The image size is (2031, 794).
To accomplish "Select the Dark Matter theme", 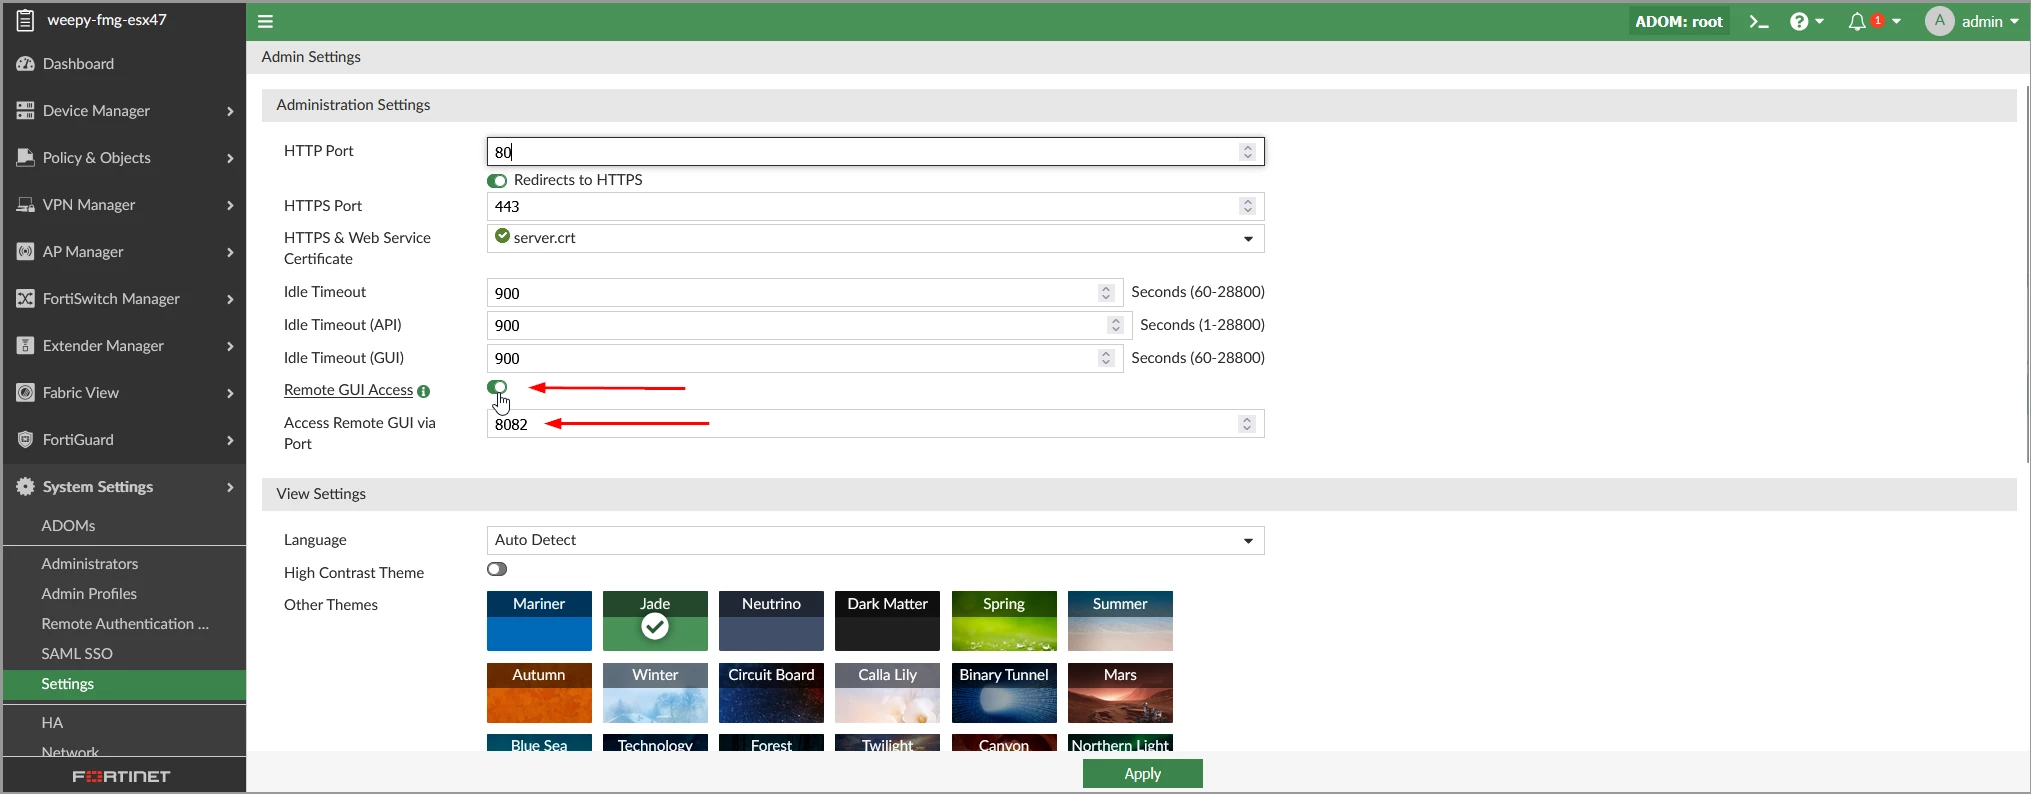I will click(x=887, y=621).
